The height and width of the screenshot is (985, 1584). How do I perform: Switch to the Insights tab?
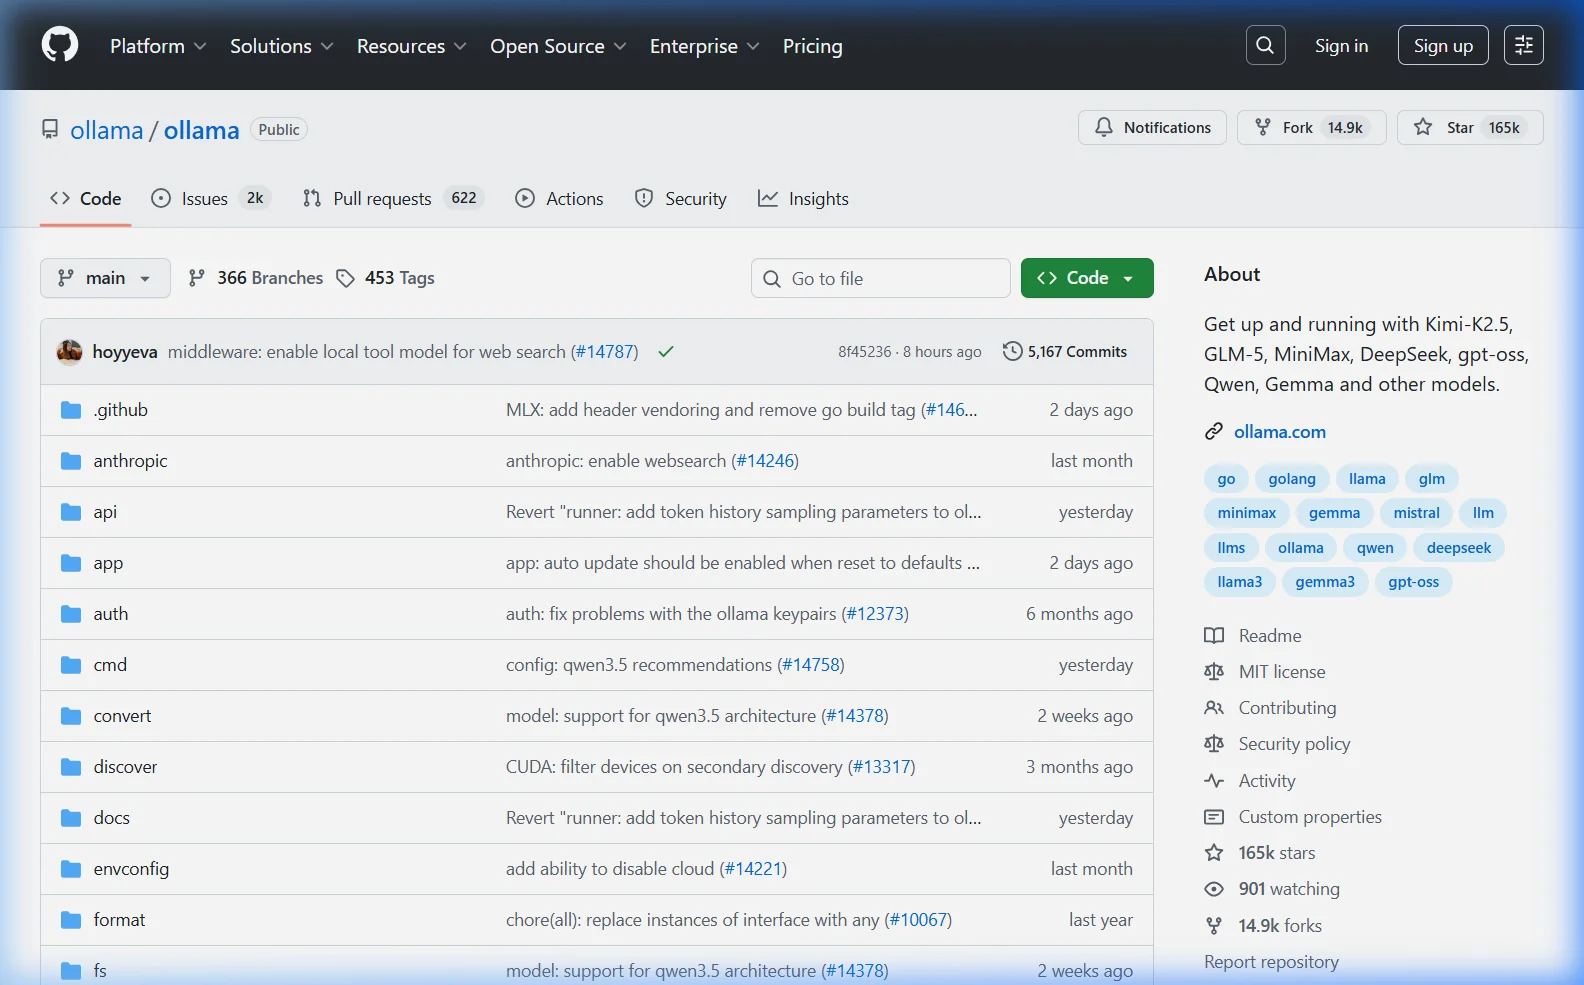point(803,198)
